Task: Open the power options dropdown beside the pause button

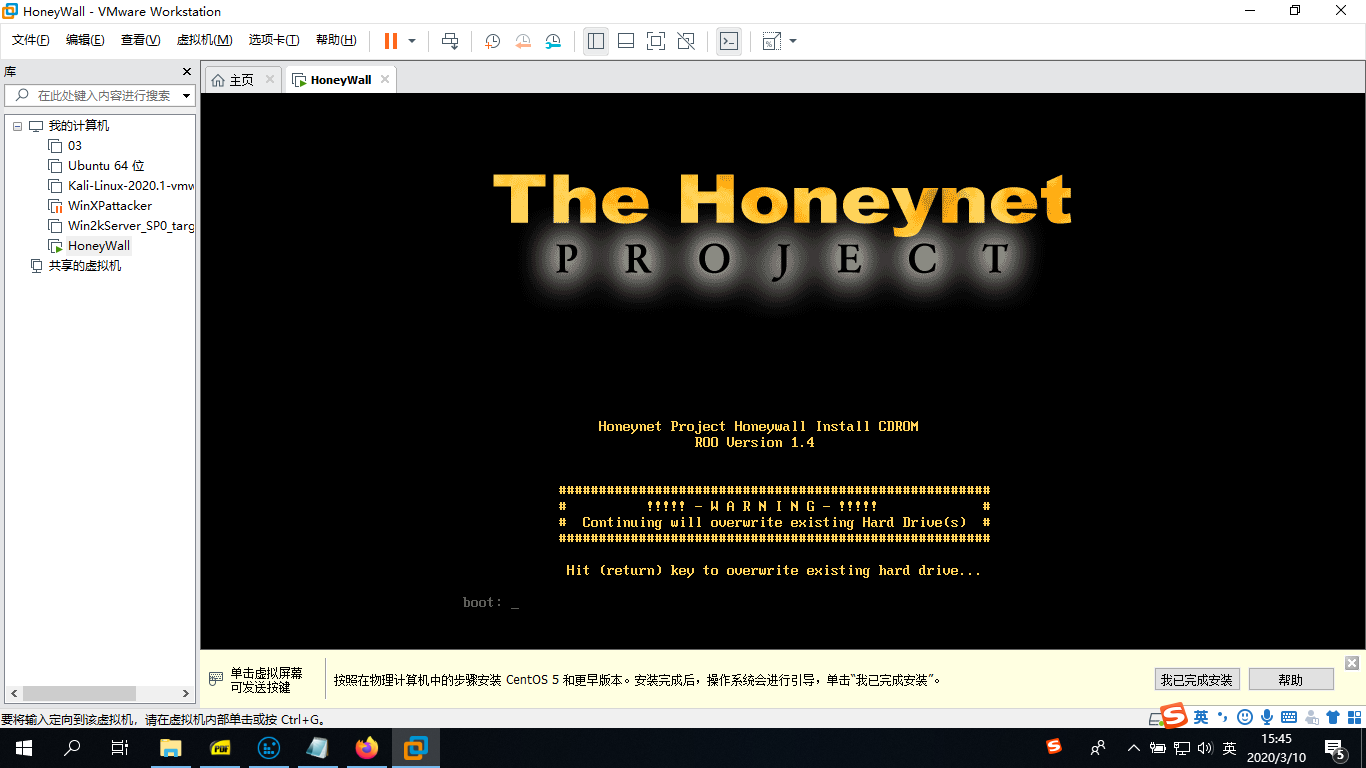Action: pyautogui.click(x=412, y=41)
